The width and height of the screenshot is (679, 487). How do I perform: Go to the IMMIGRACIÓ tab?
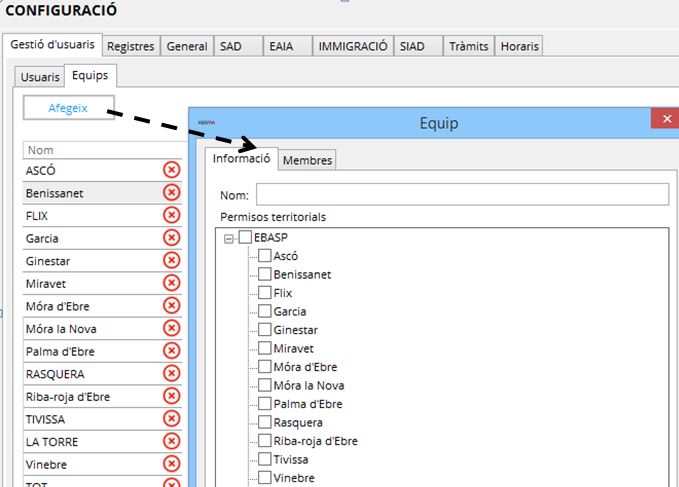click(x=352, y=46)
